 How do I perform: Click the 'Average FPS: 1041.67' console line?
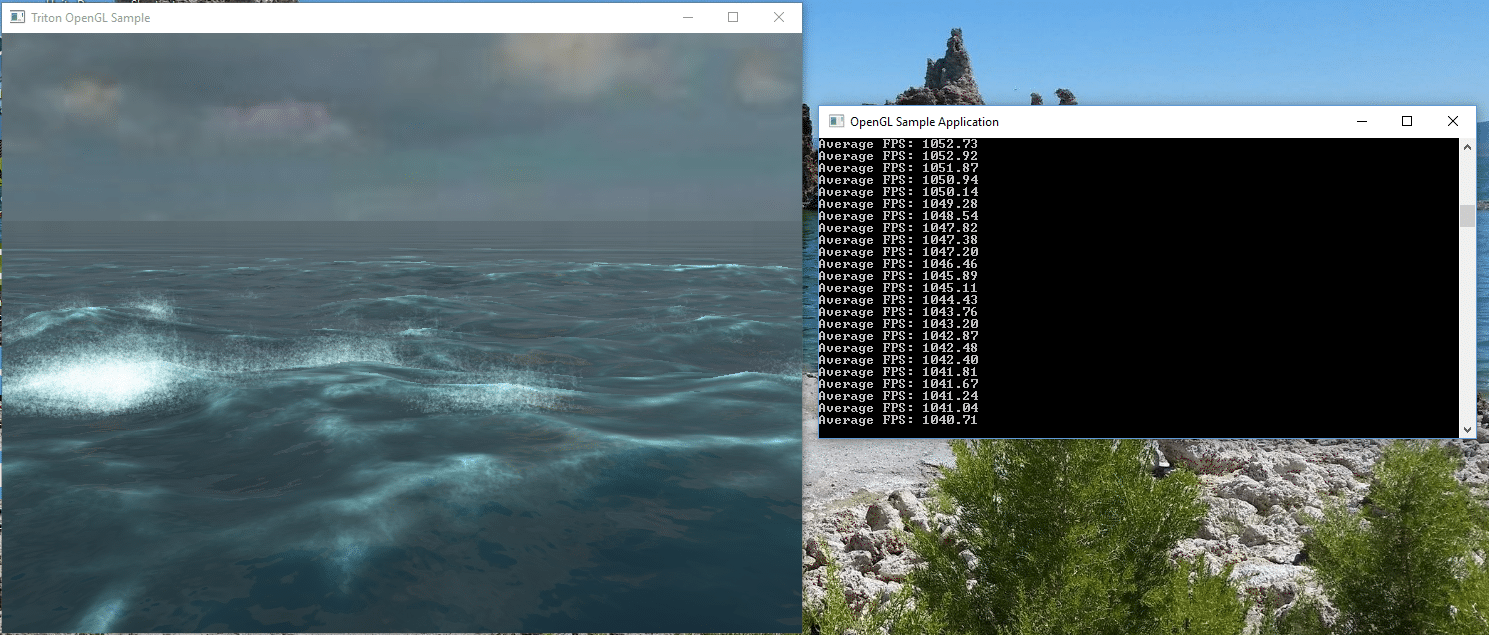click(x=898, y=384)
